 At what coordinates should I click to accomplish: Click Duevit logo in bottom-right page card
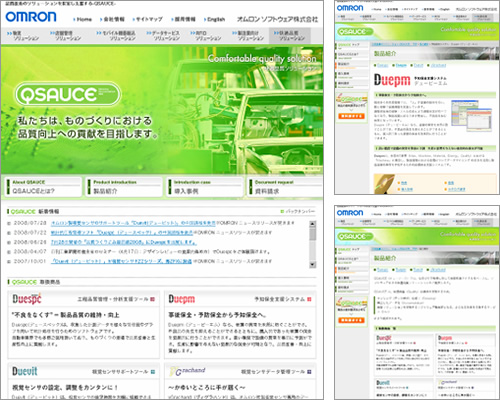tap(383, 383)
